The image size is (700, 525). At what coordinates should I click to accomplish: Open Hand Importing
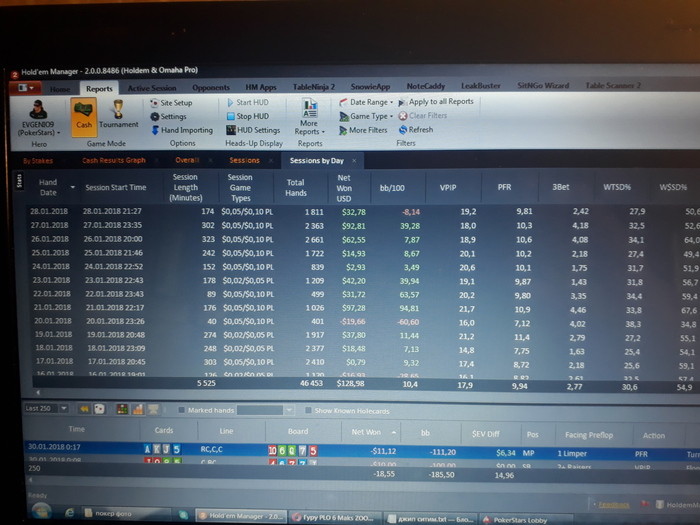click(x=182, y=130)
